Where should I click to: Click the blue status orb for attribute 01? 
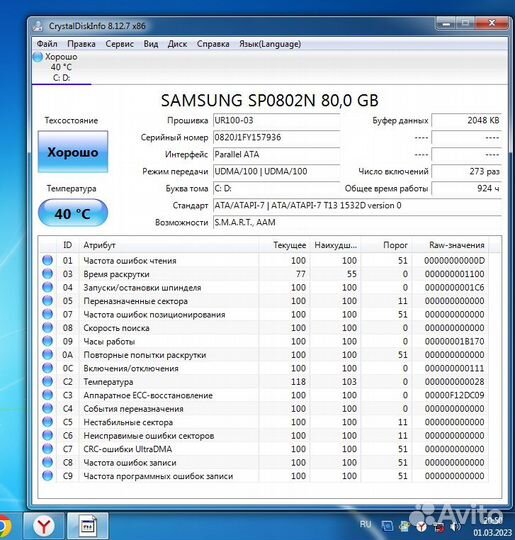click(x=48, y=260)
